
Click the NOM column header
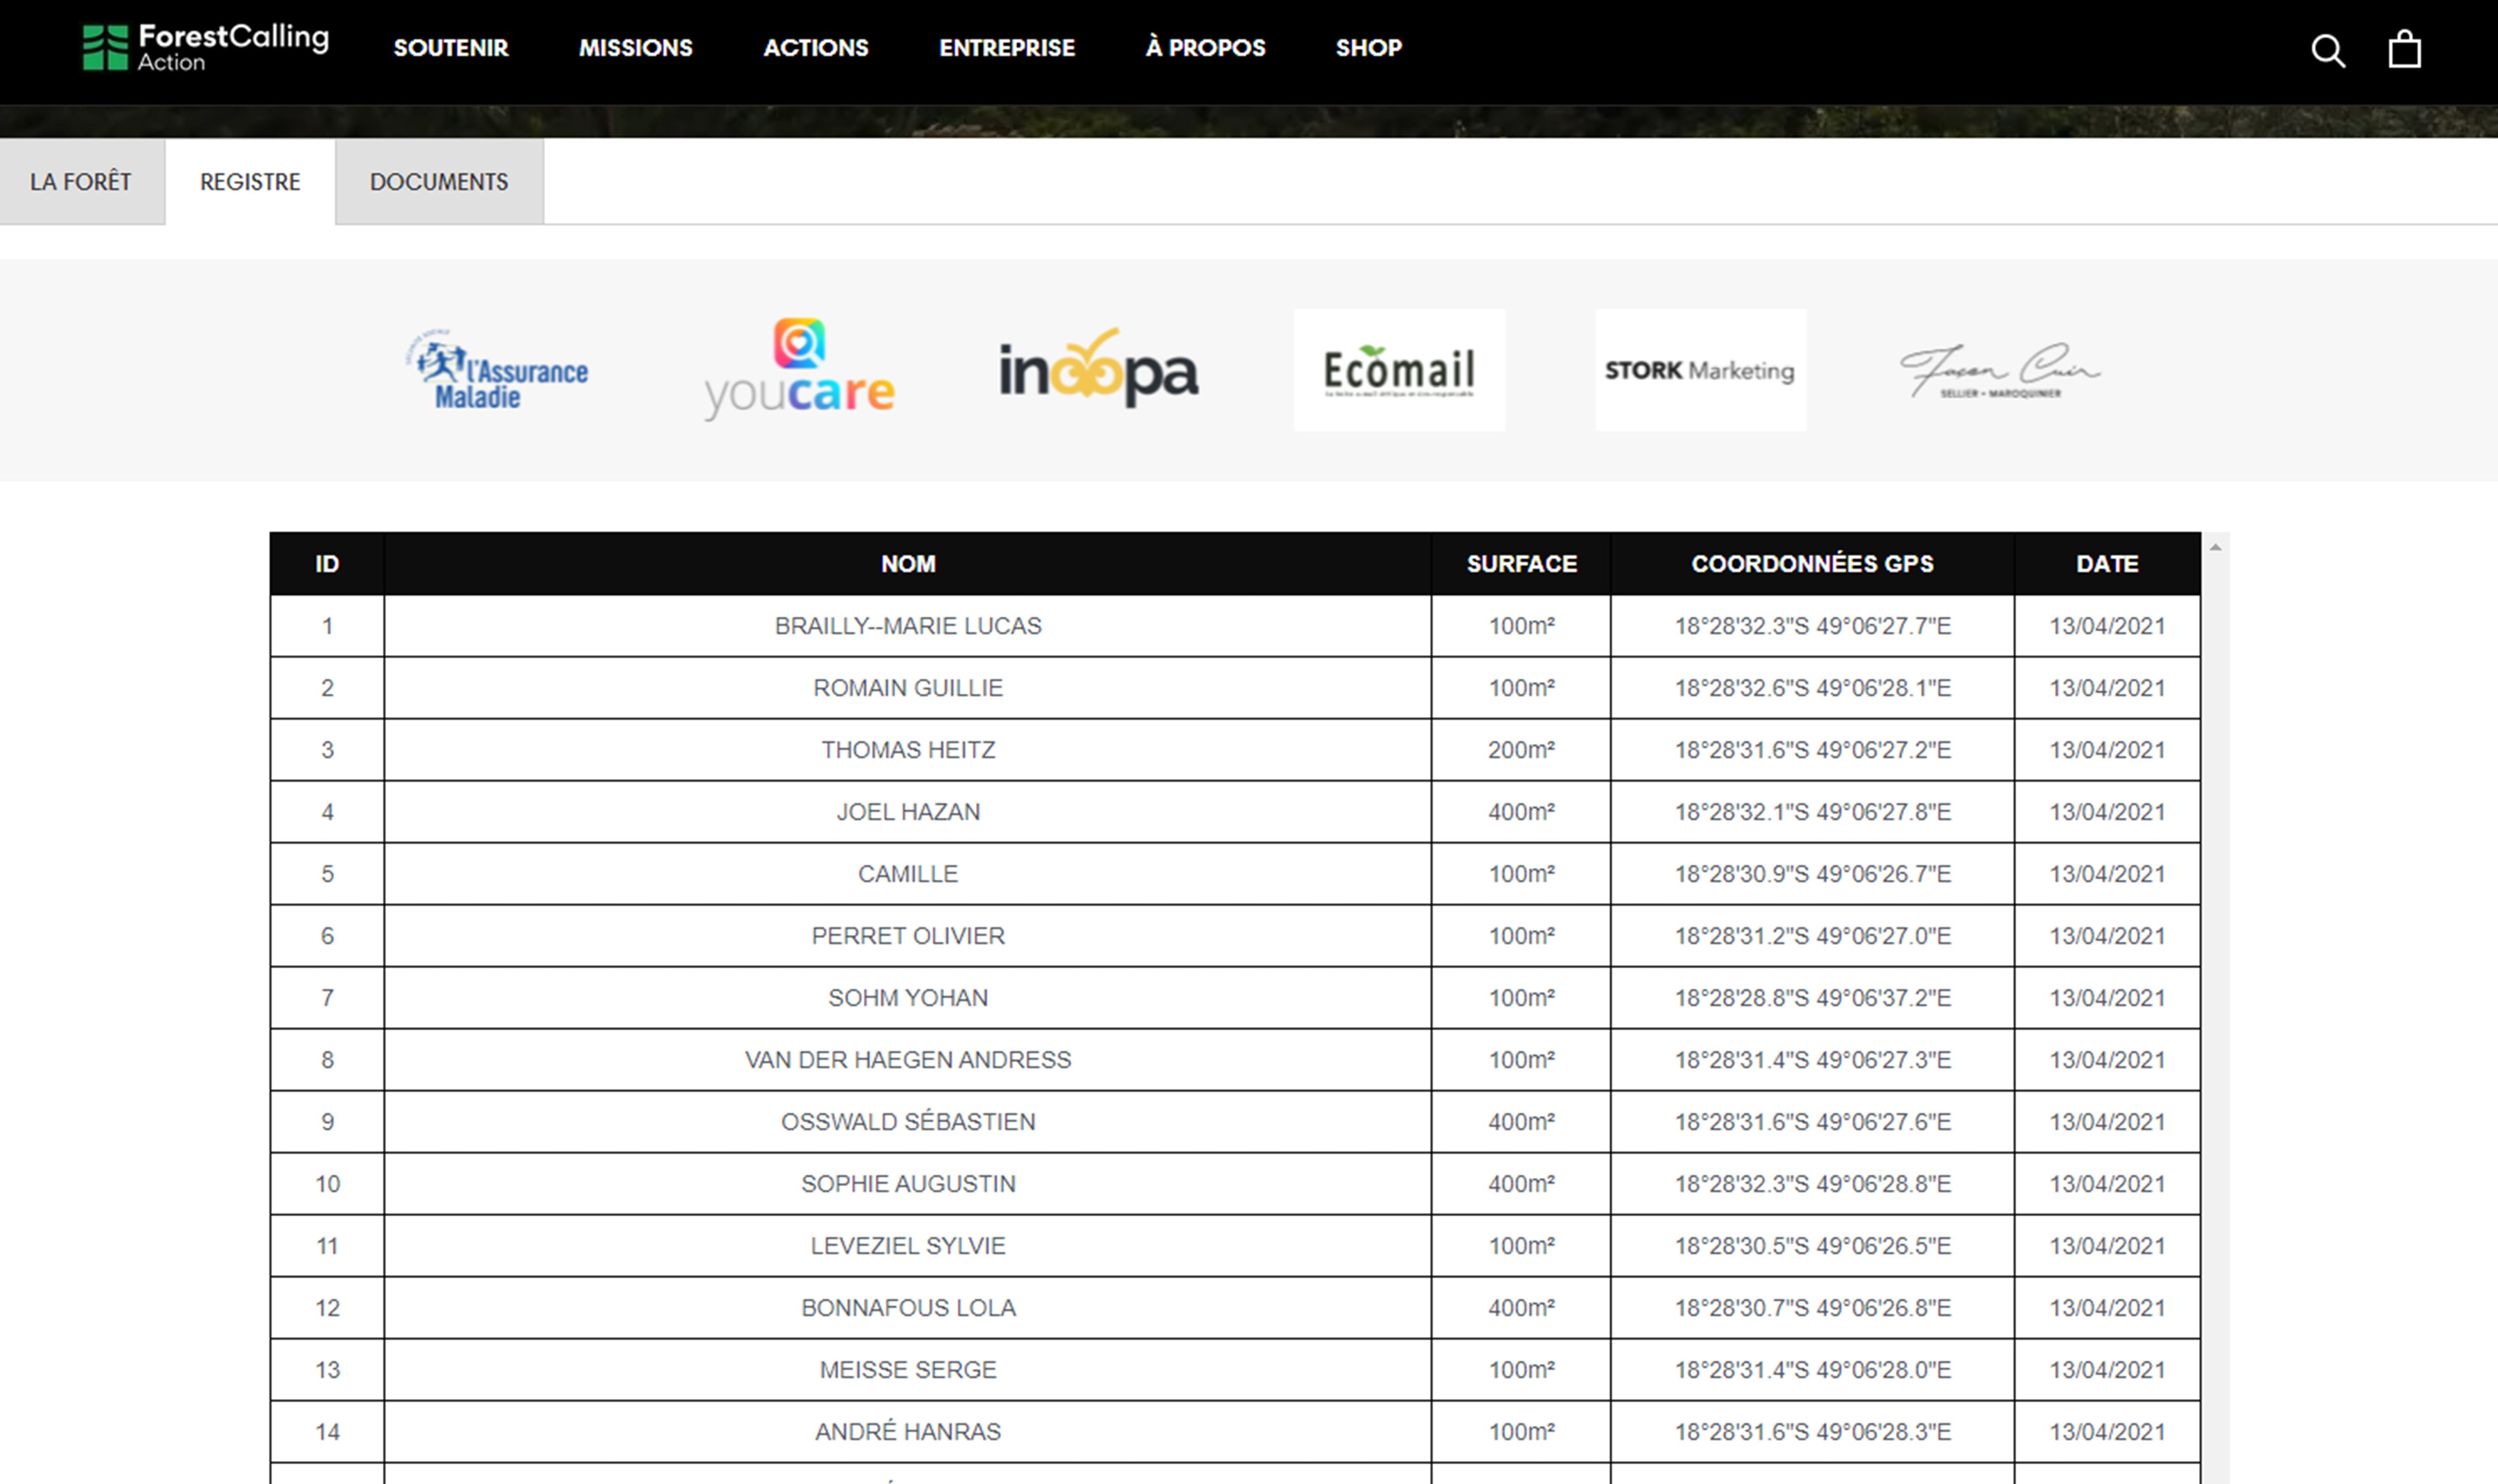(x=907, y=564)
